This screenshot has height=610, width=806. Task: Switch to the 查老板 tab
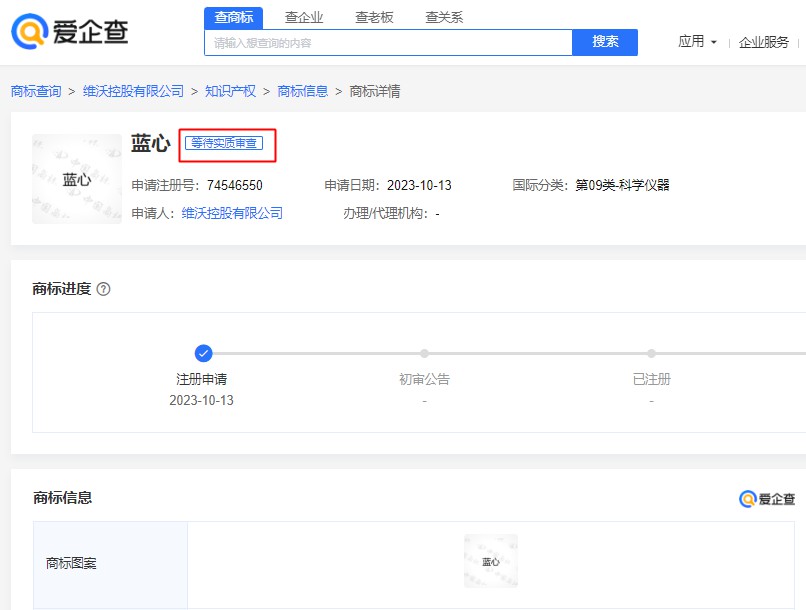pos(374,17)
